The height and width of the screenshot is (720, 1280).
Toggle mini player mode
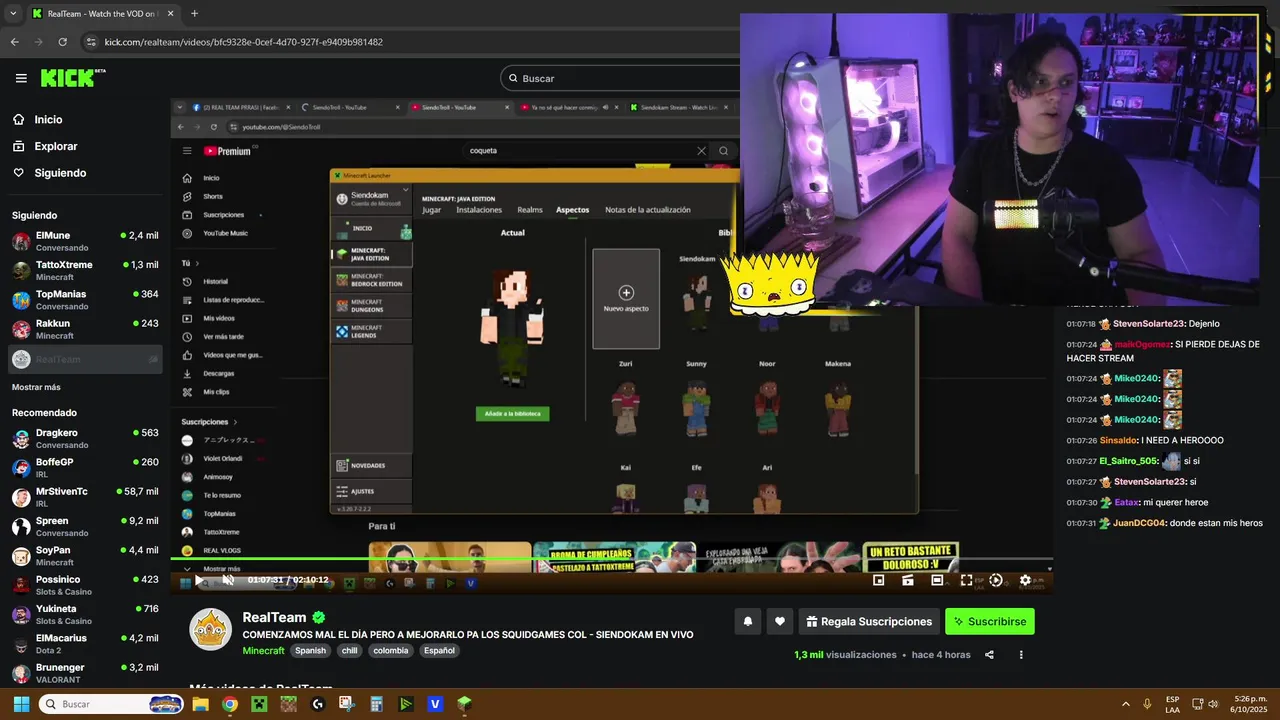[878, 580]
